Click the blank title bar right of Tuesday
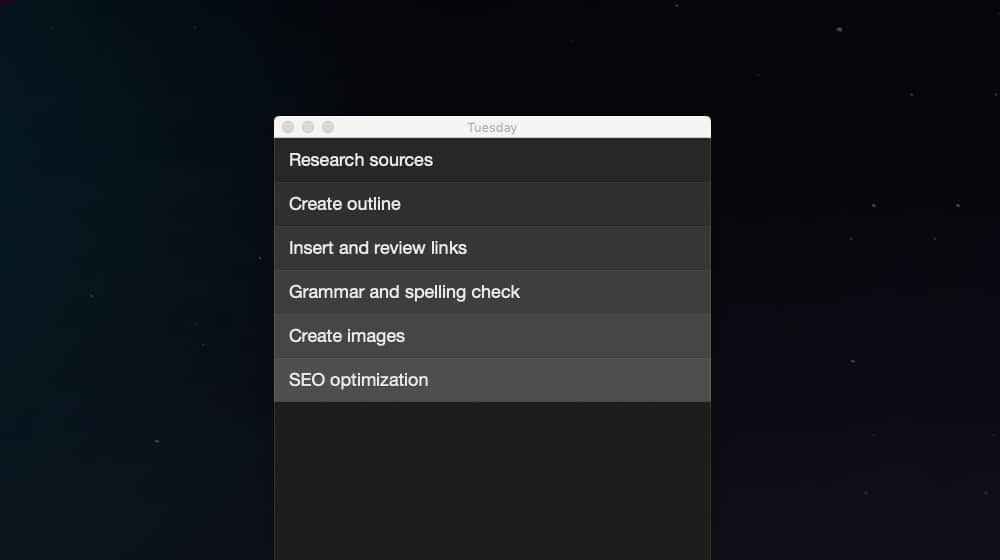1000x560 pixels. tap(614, 127)
